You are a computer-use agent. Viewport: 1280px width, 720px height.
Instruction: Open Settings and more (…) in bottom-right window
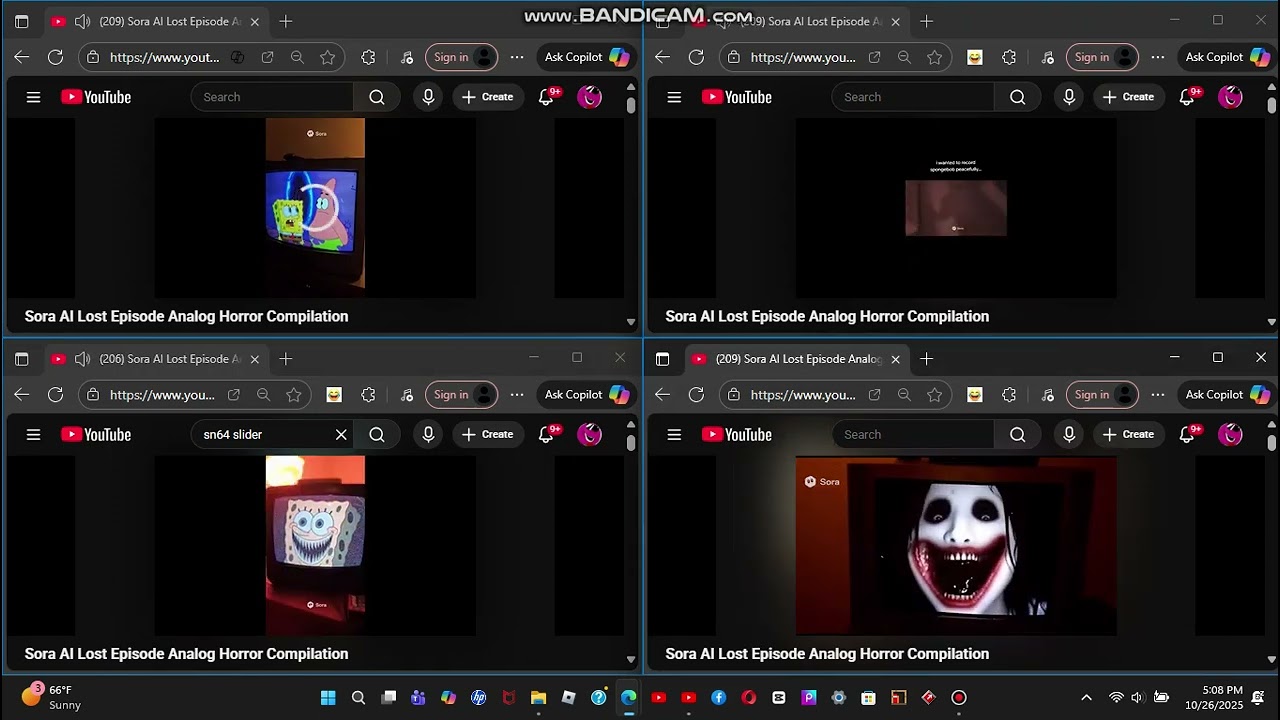[x=1158, y=395]
